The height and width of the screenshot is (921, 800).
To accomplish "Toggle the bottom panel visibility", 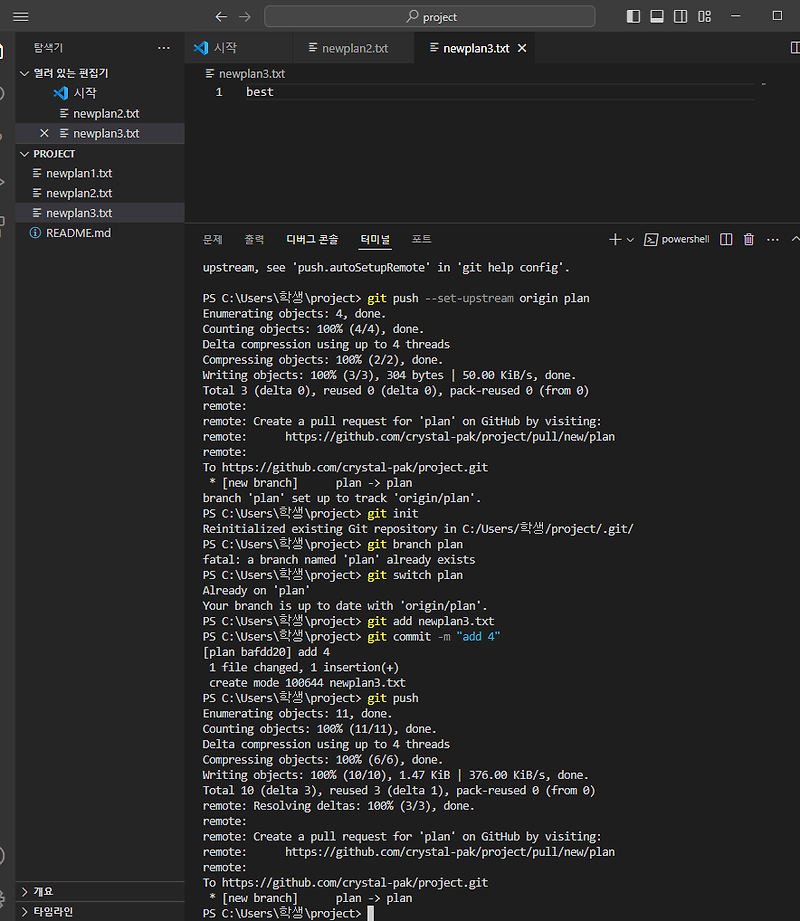I will click(x=656, y=16).
